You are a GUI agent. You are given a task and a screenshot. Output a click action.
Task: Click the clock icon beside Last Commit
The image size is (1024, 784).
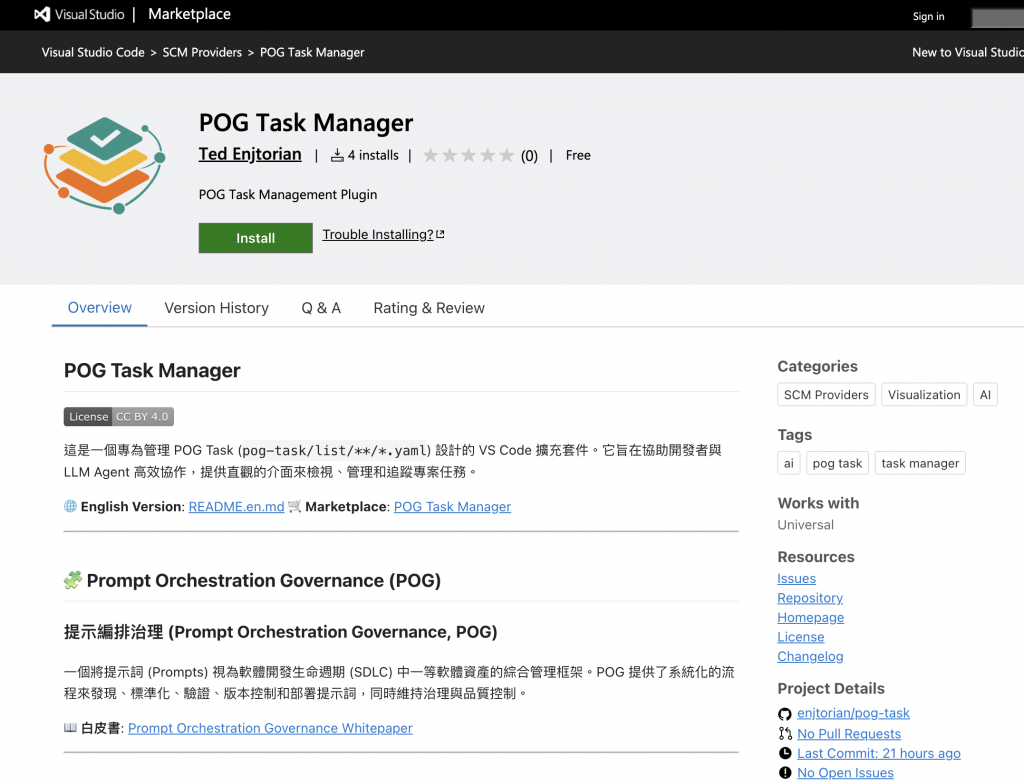(x=784, y=753)
